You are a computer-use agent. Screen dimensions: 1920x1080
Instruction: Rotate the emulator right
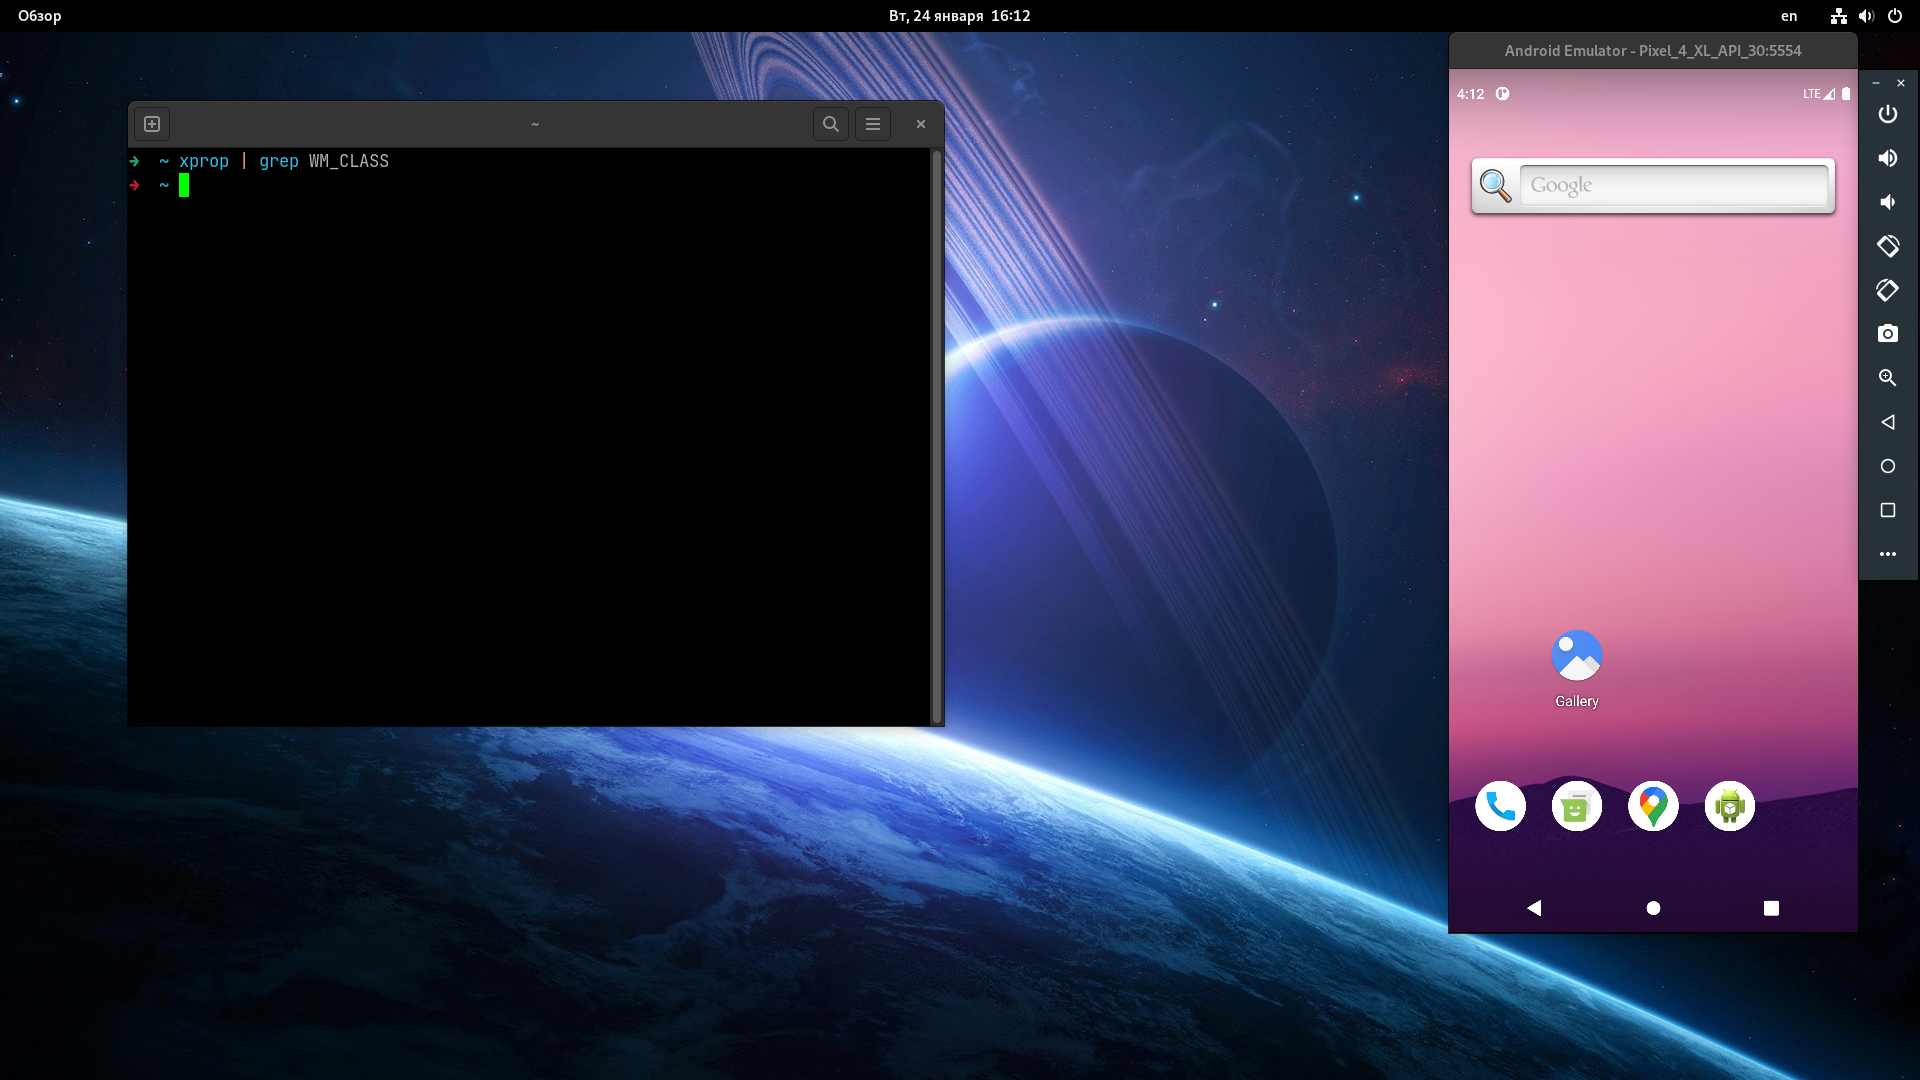[x=1887, y=290]
